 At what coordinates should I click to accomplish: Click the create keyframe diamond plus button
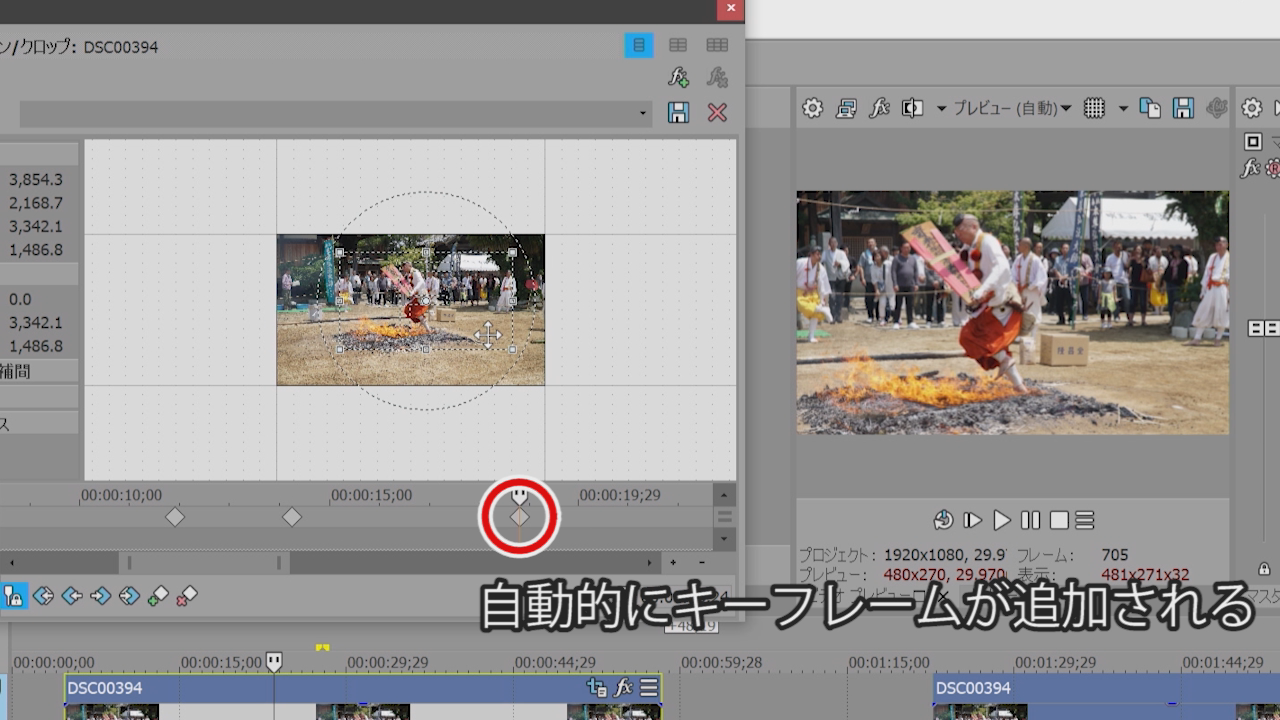pyautogui.click(x=158, y=596)
